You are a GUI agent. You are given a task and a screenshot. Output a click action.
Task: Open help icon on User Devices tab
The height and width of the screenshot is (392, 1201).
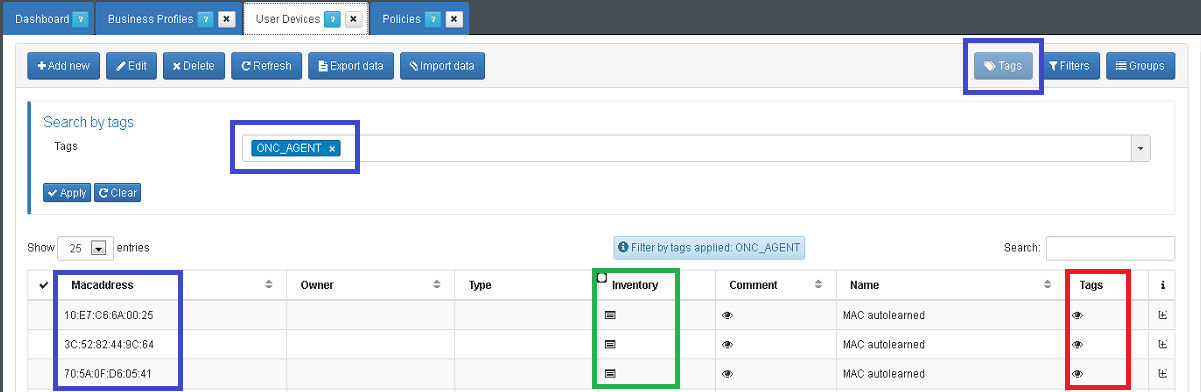tap(332, 19)
